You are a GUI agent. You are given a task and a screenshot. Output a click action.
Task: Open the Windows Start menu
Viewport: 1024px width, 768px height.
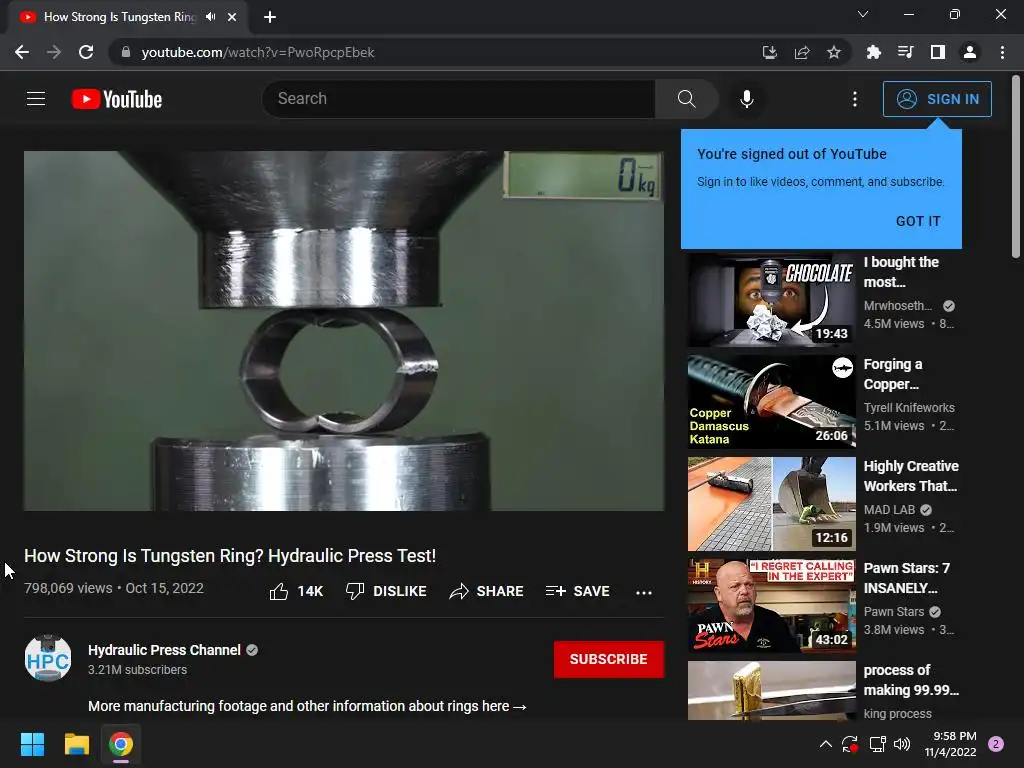click(32, 744)
